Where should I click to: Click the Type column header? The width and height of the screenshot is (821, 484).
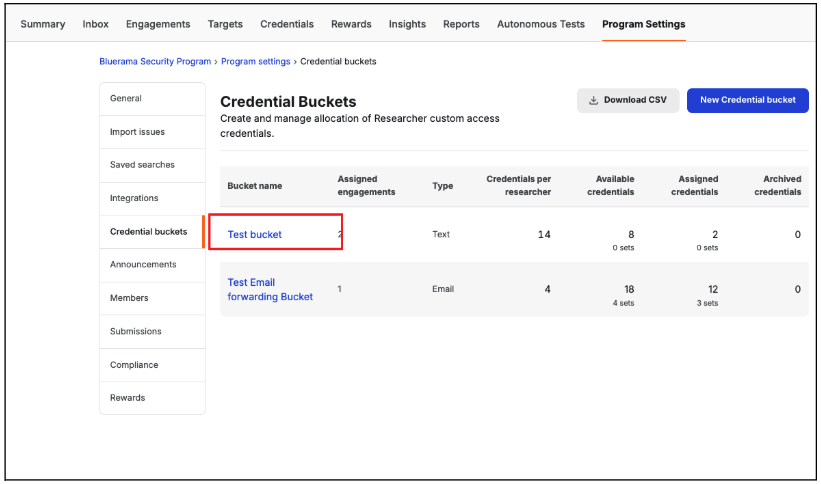442,186
